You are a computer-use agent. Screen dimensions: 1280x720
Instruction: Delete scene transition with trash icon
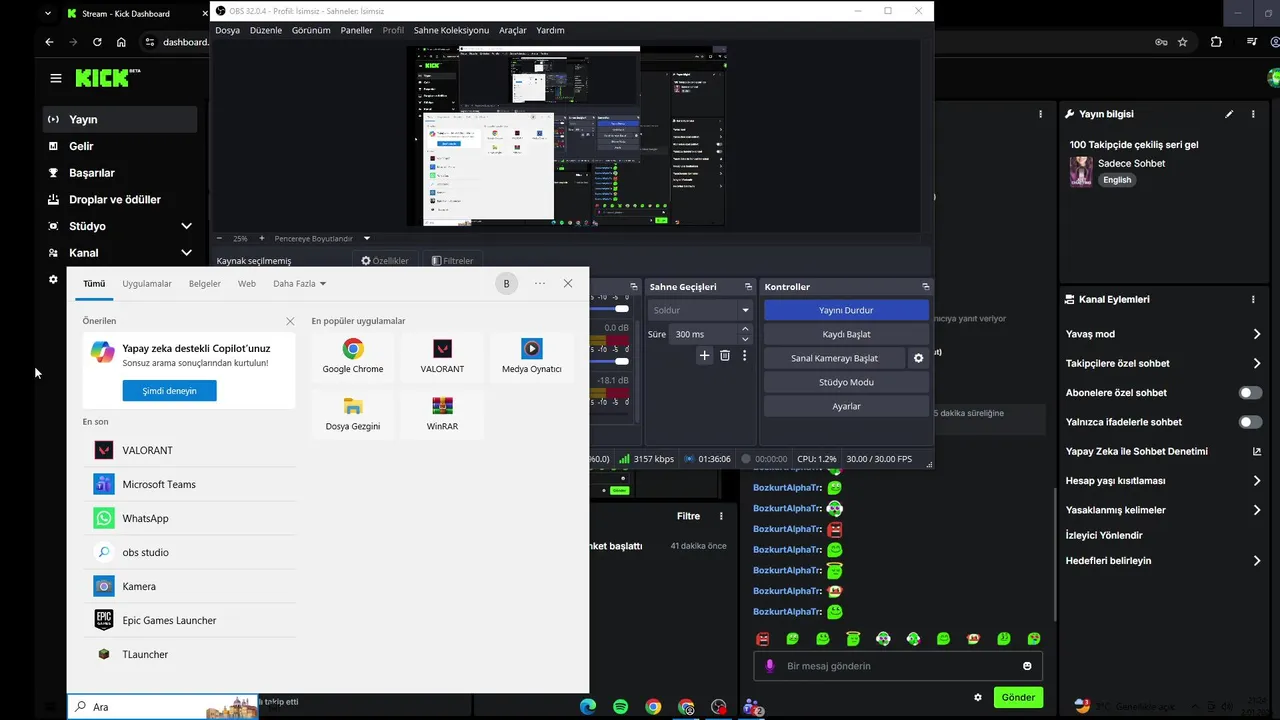[725, 355]
